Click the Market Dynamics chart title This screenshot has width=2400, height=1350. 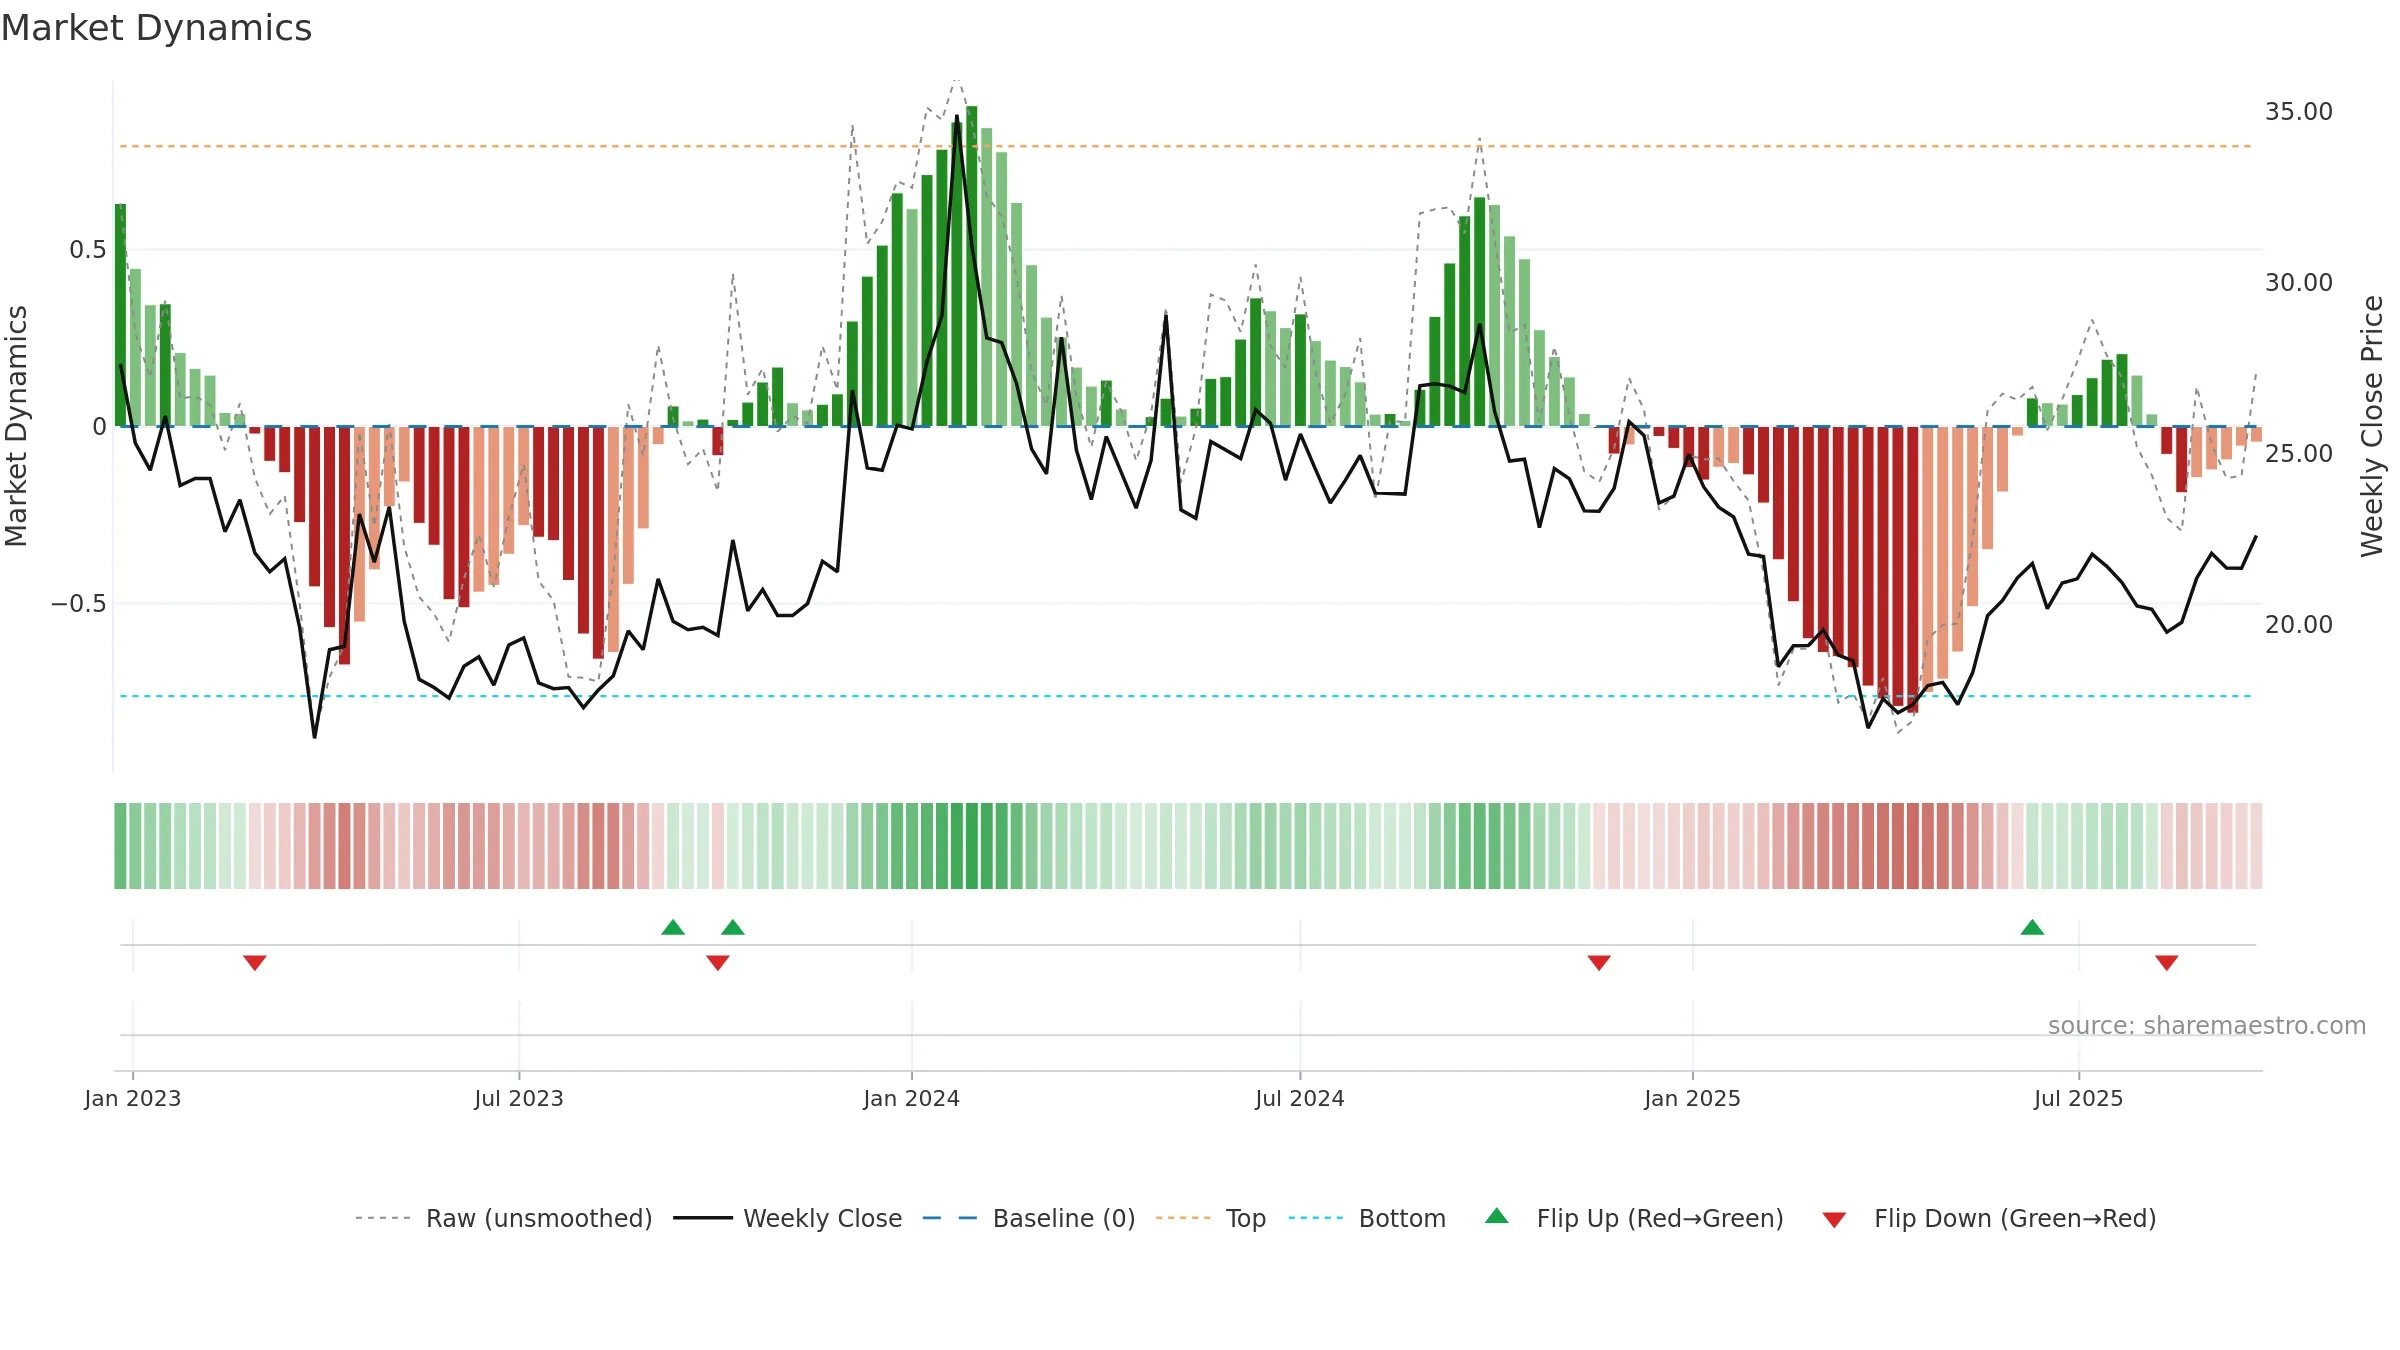(x=156, y=28)
